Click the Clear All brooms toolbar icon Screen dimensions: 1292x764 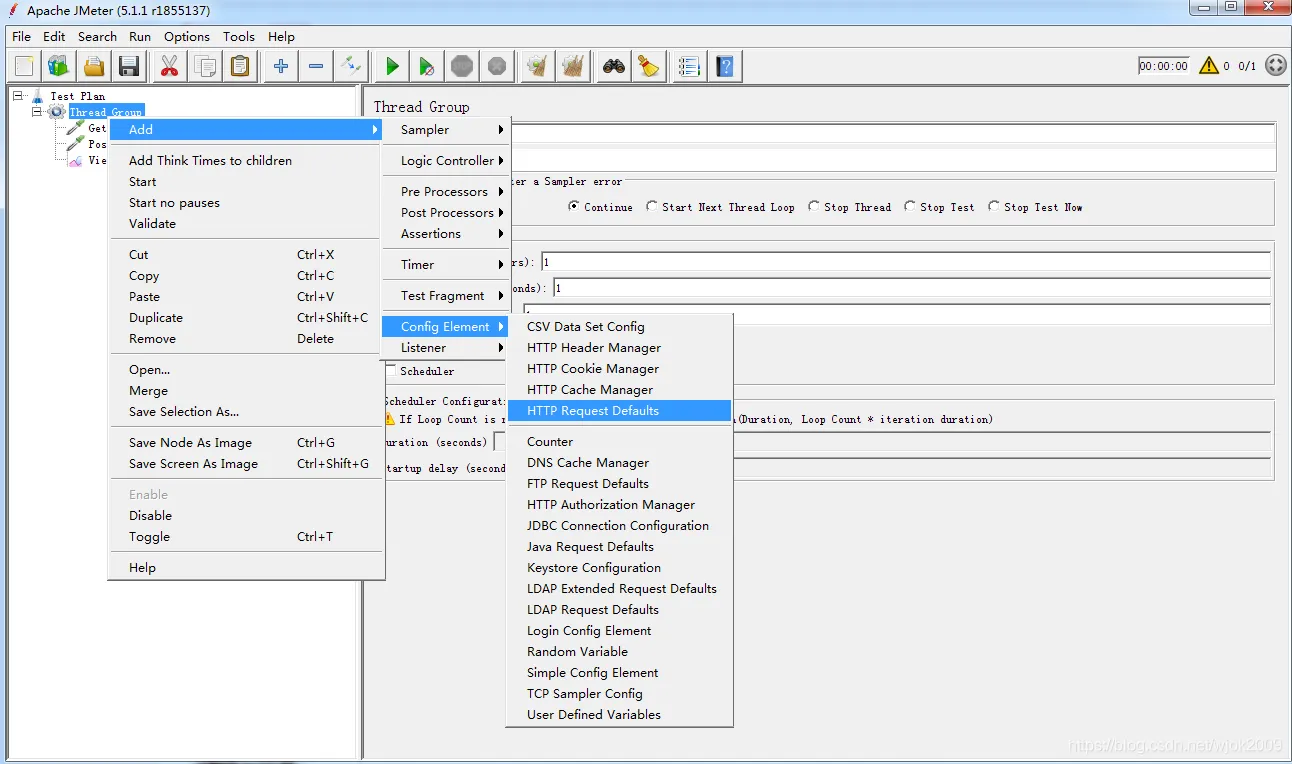coord(573,67)
